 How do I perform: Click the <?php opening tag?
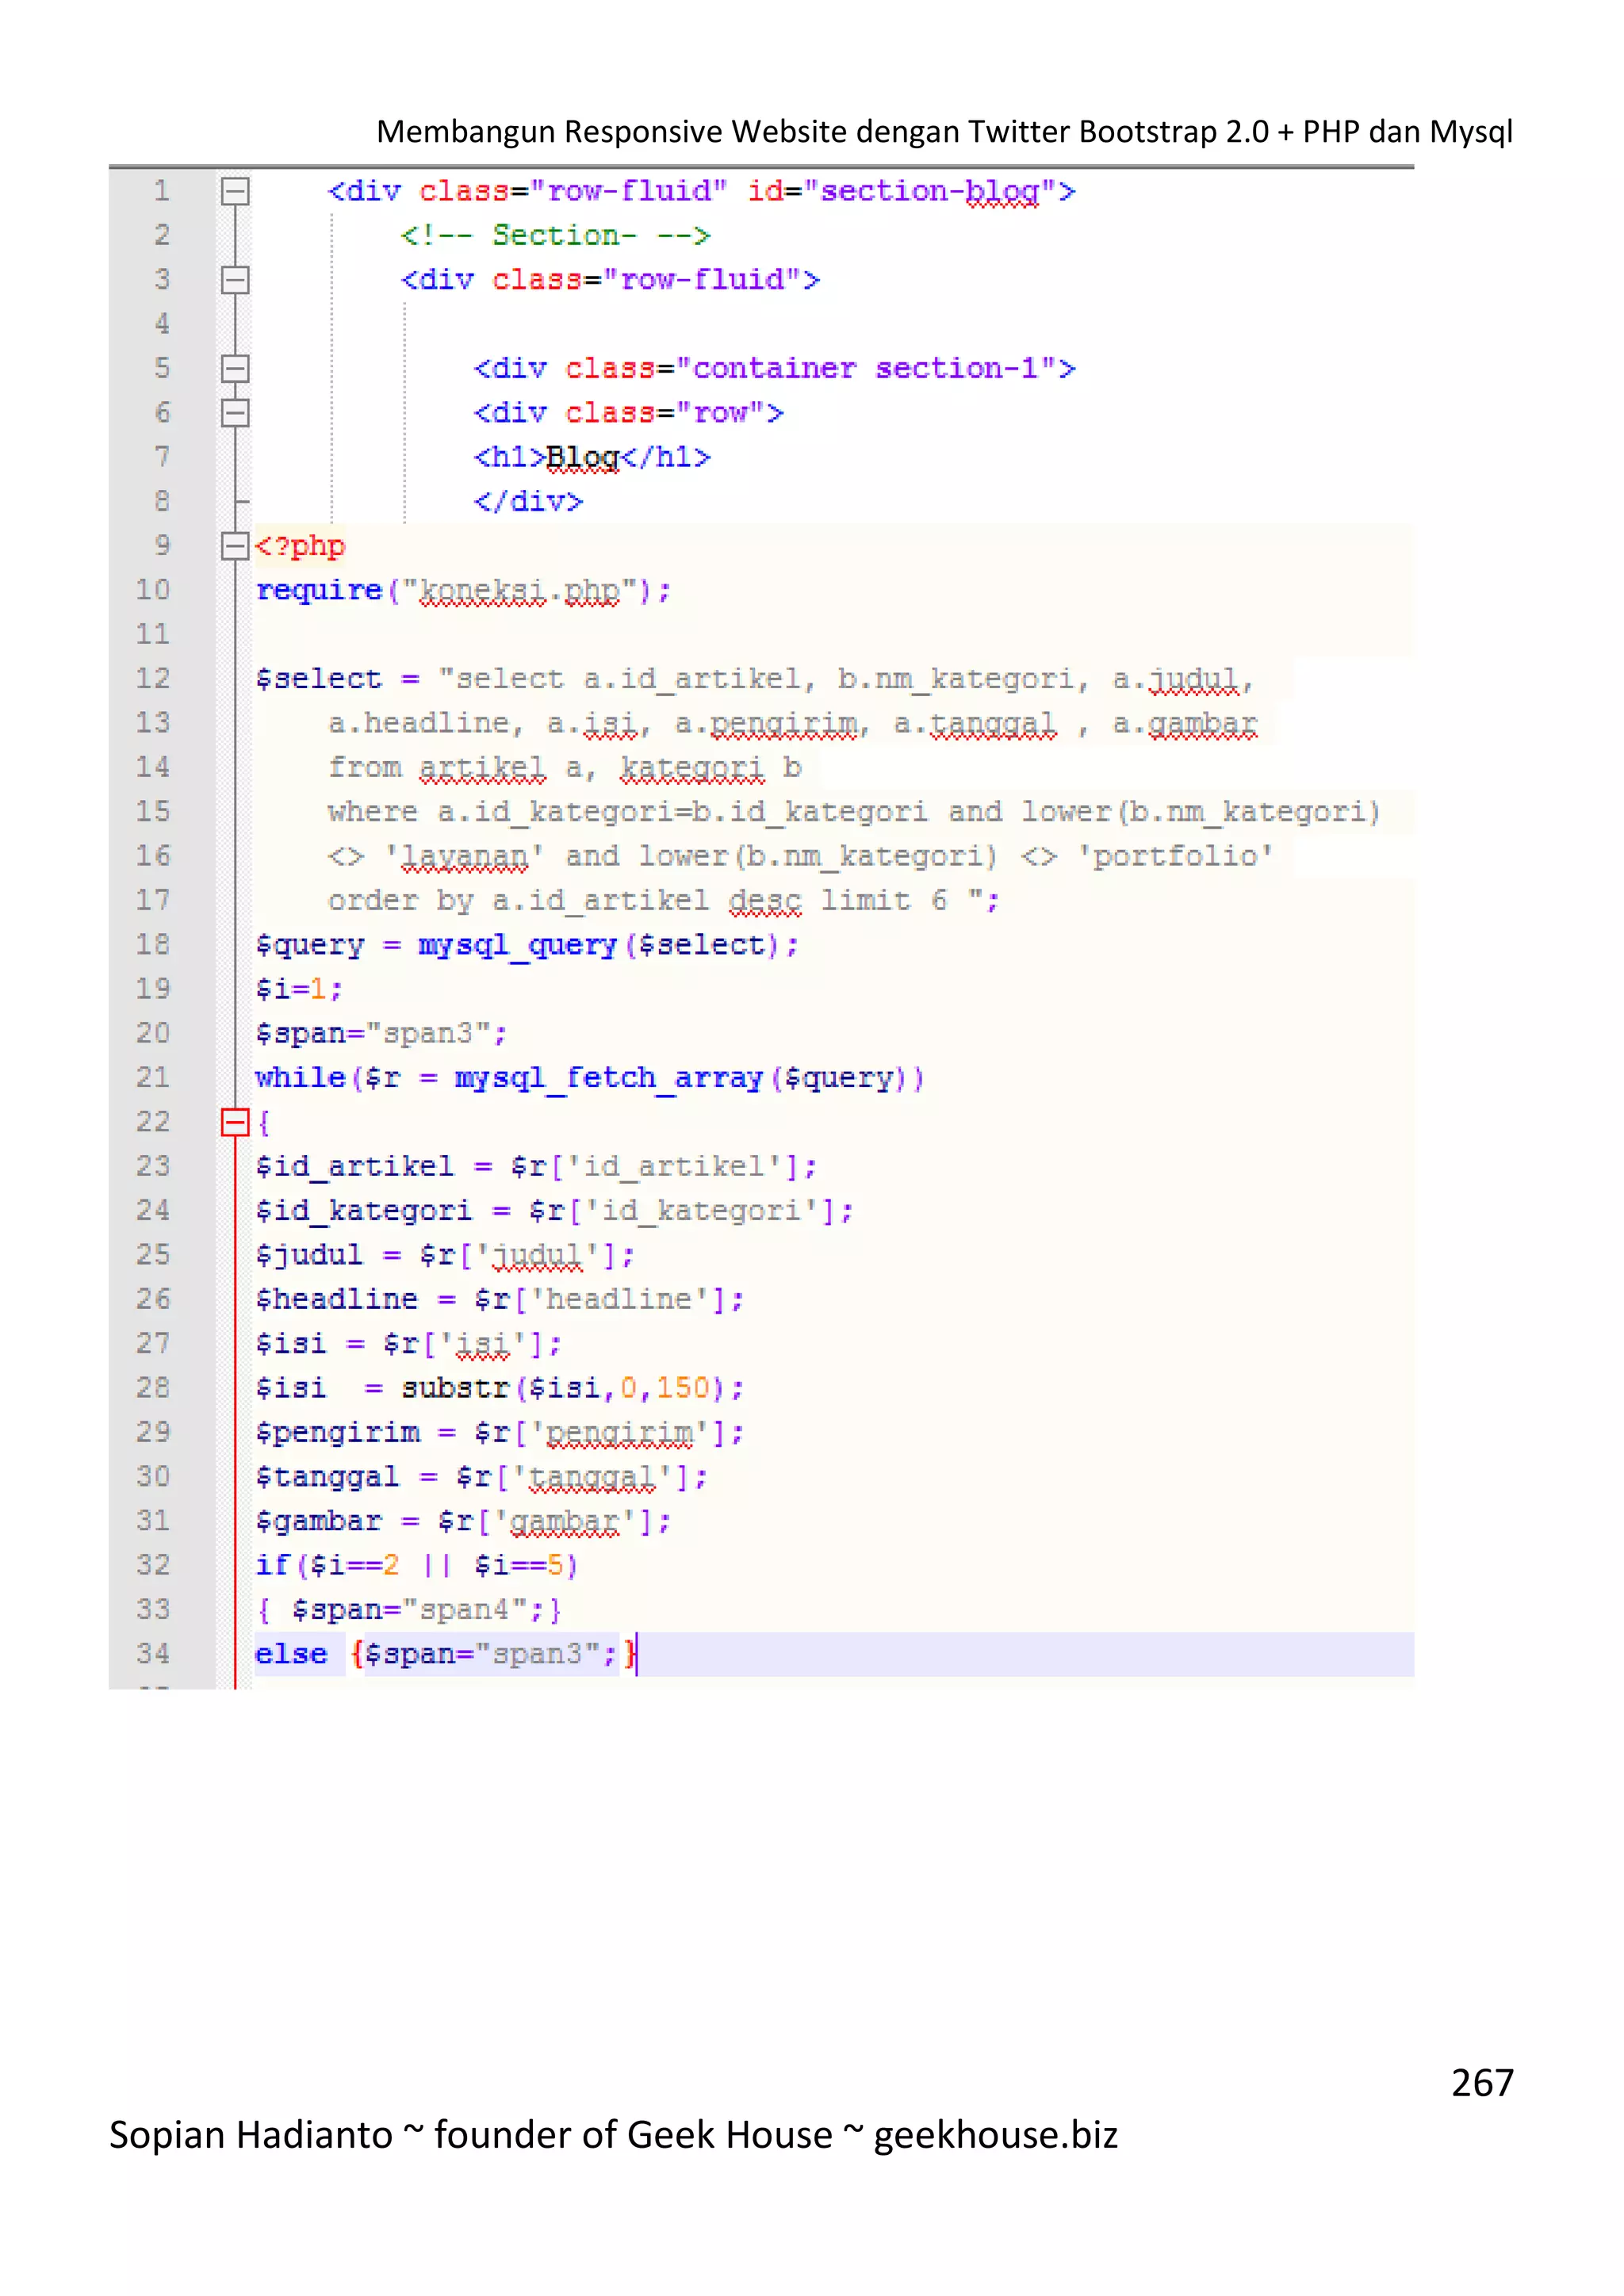[300, 546]
